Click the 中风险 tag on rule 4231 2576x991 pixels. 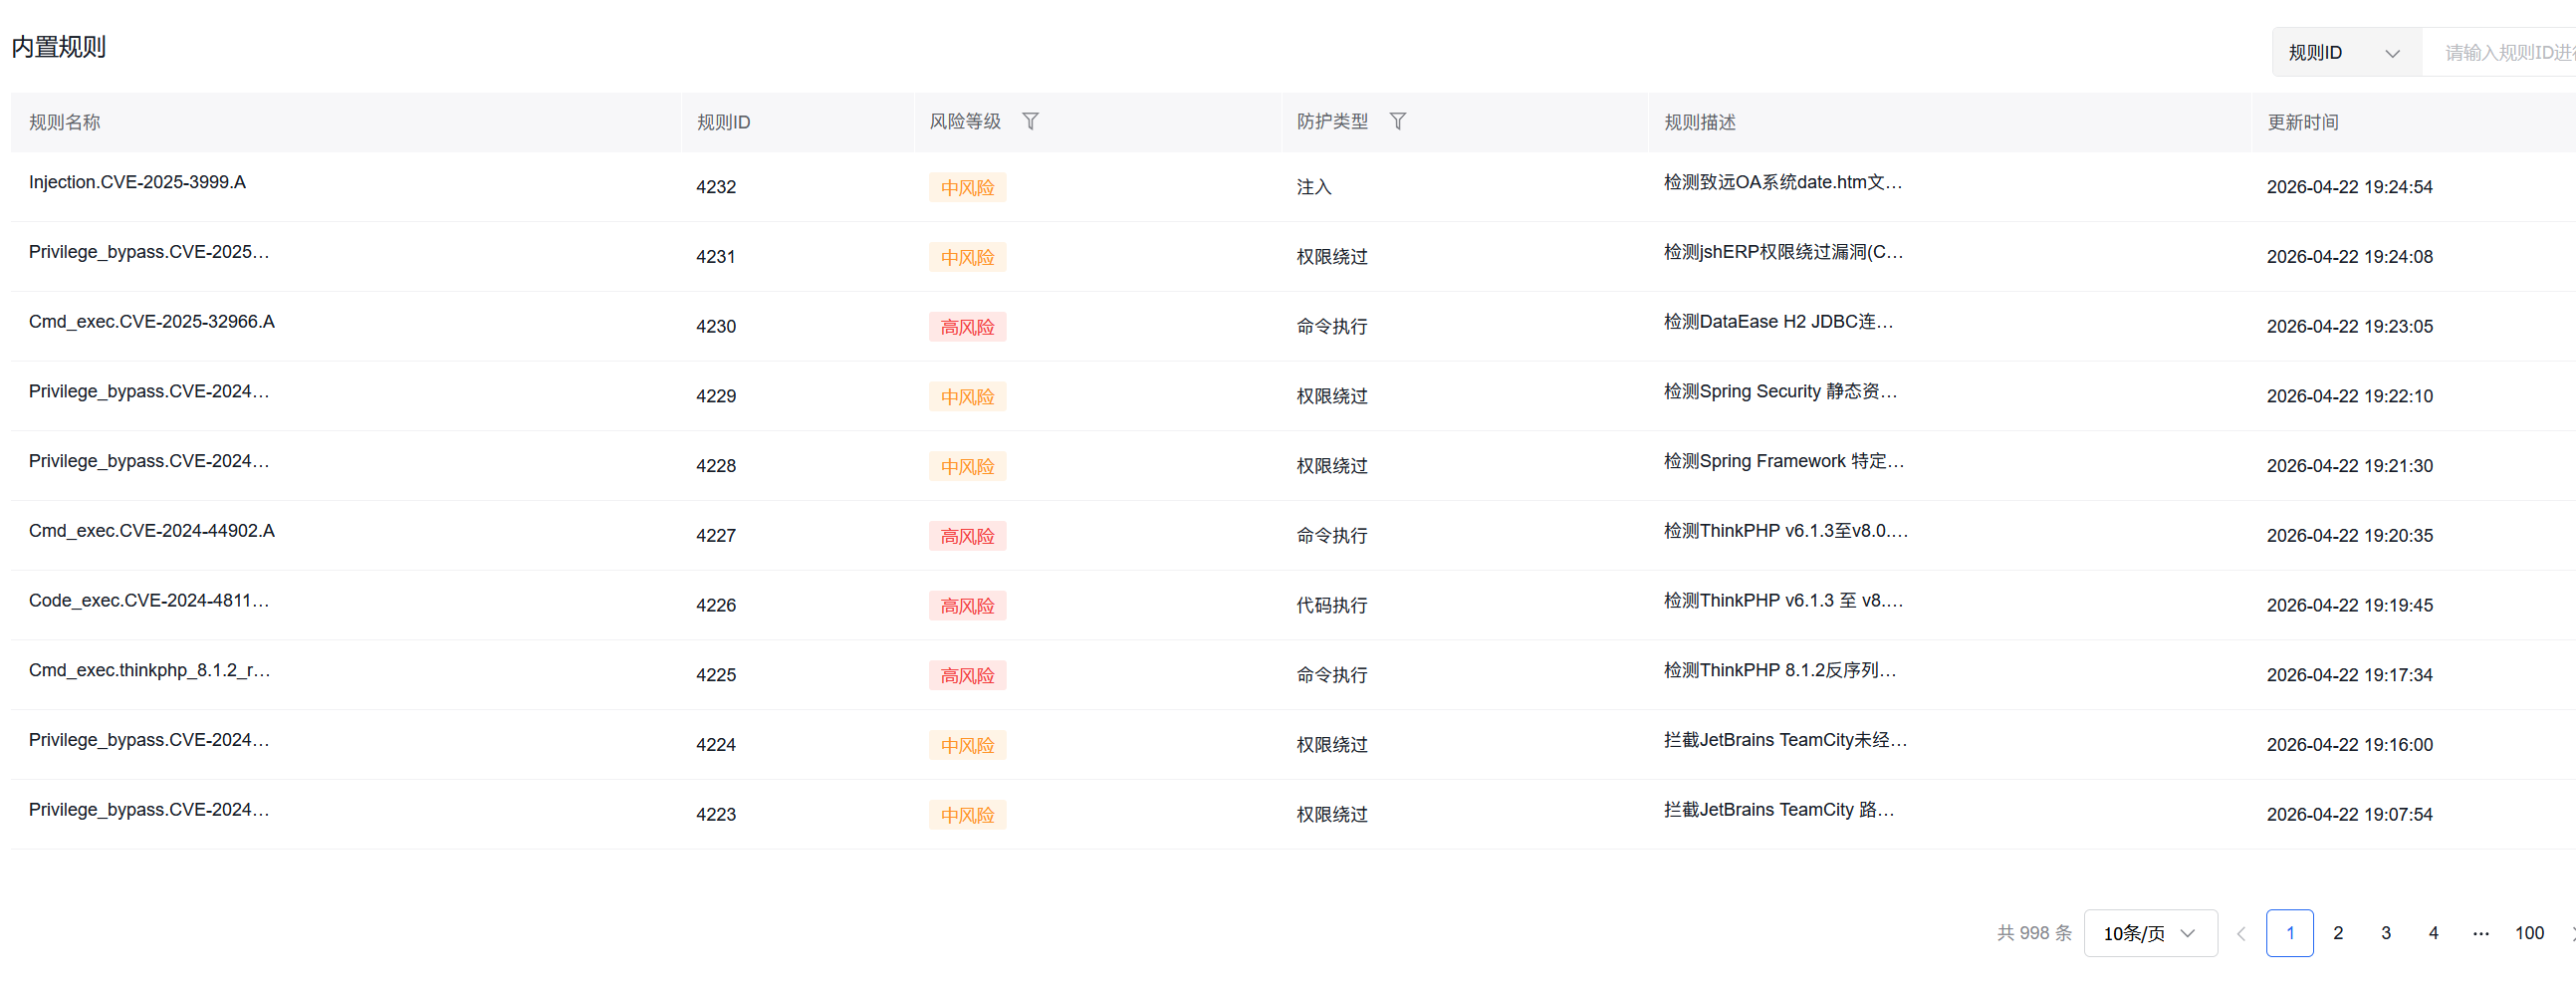click(967, 256)
